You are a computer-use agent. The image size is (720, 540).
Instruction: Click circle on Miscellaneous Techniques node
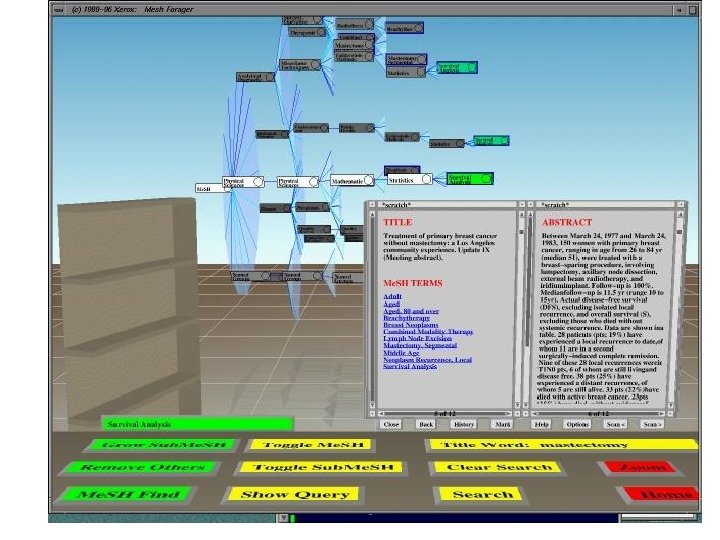pos(315,65)
